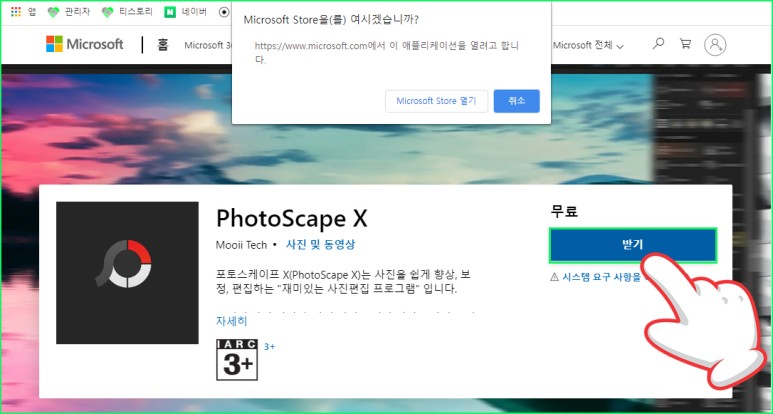Click the Microsoft Store 열기 button
The width and height of the screenshot is (773, 414).
(436, 101)
